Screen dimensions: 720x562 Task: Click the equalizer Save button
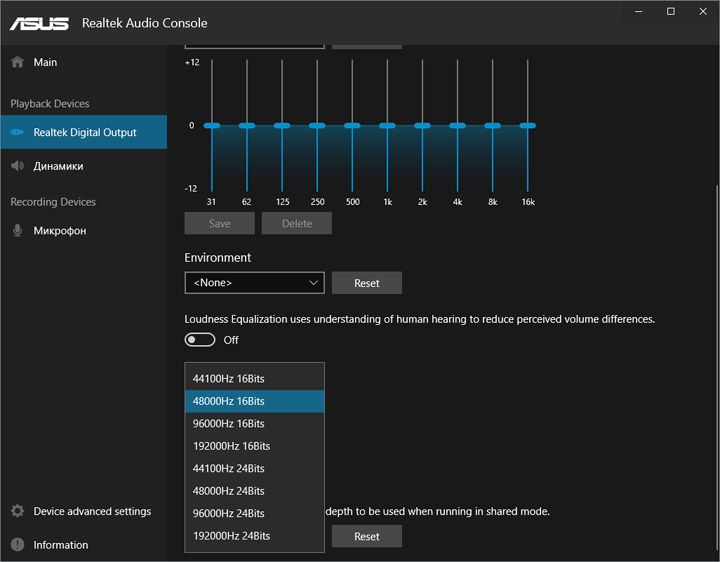coord(219,224)
